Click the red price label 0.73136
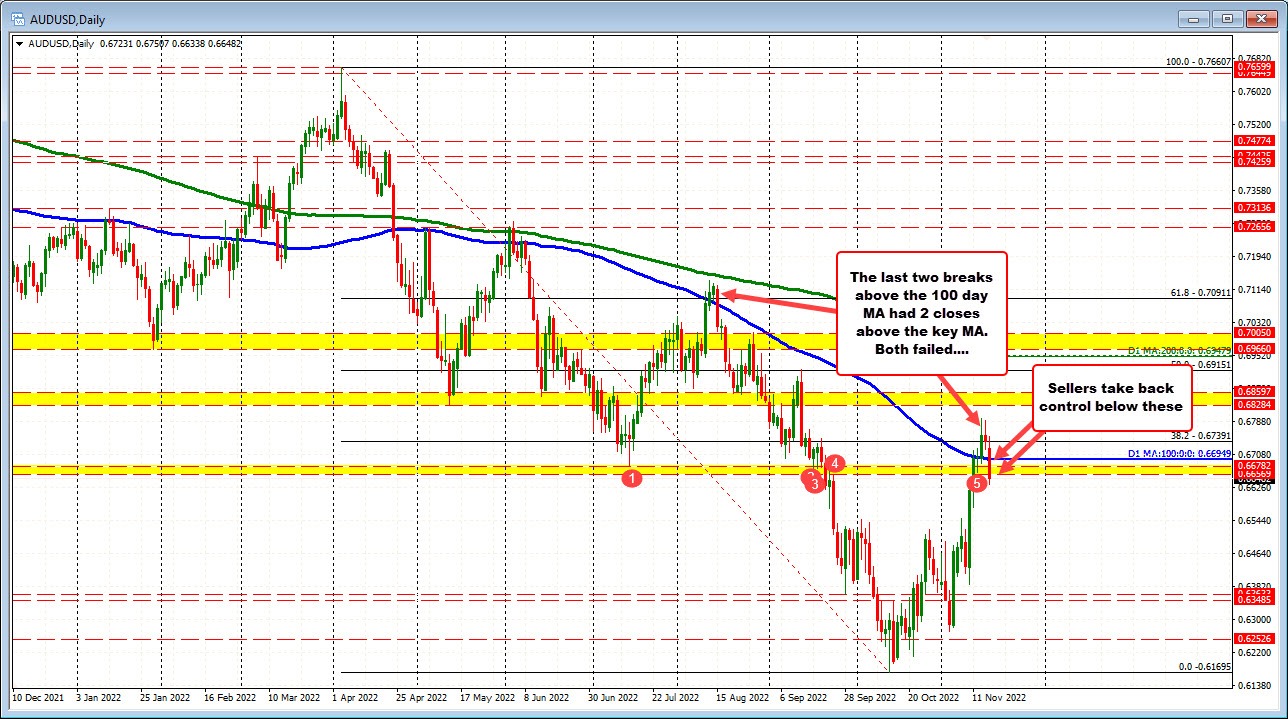This screenshot has width=1288, height=719. click(x=1254, y=208)
